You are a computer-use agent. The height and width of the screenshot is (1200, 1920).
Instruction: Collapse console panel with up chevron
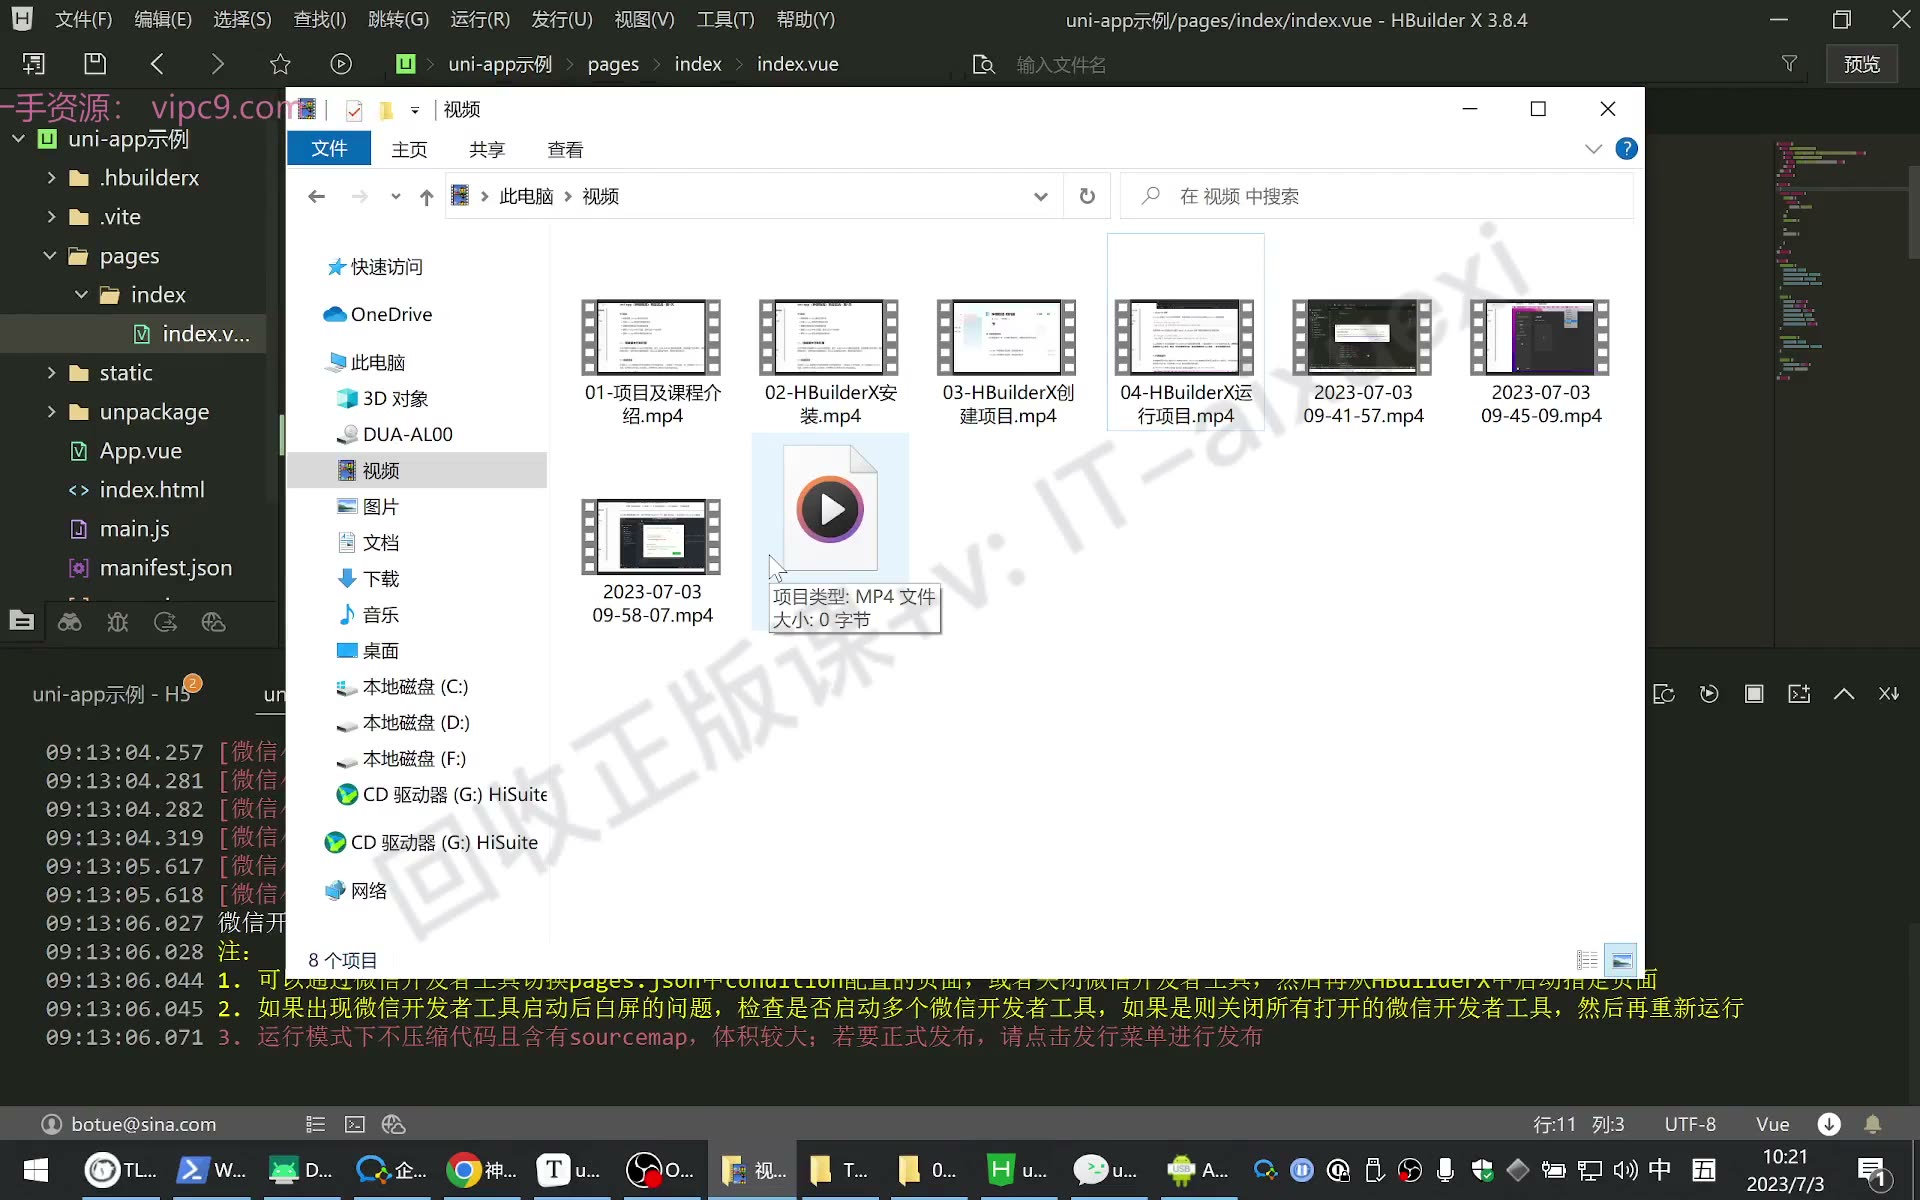(1844, 694)
